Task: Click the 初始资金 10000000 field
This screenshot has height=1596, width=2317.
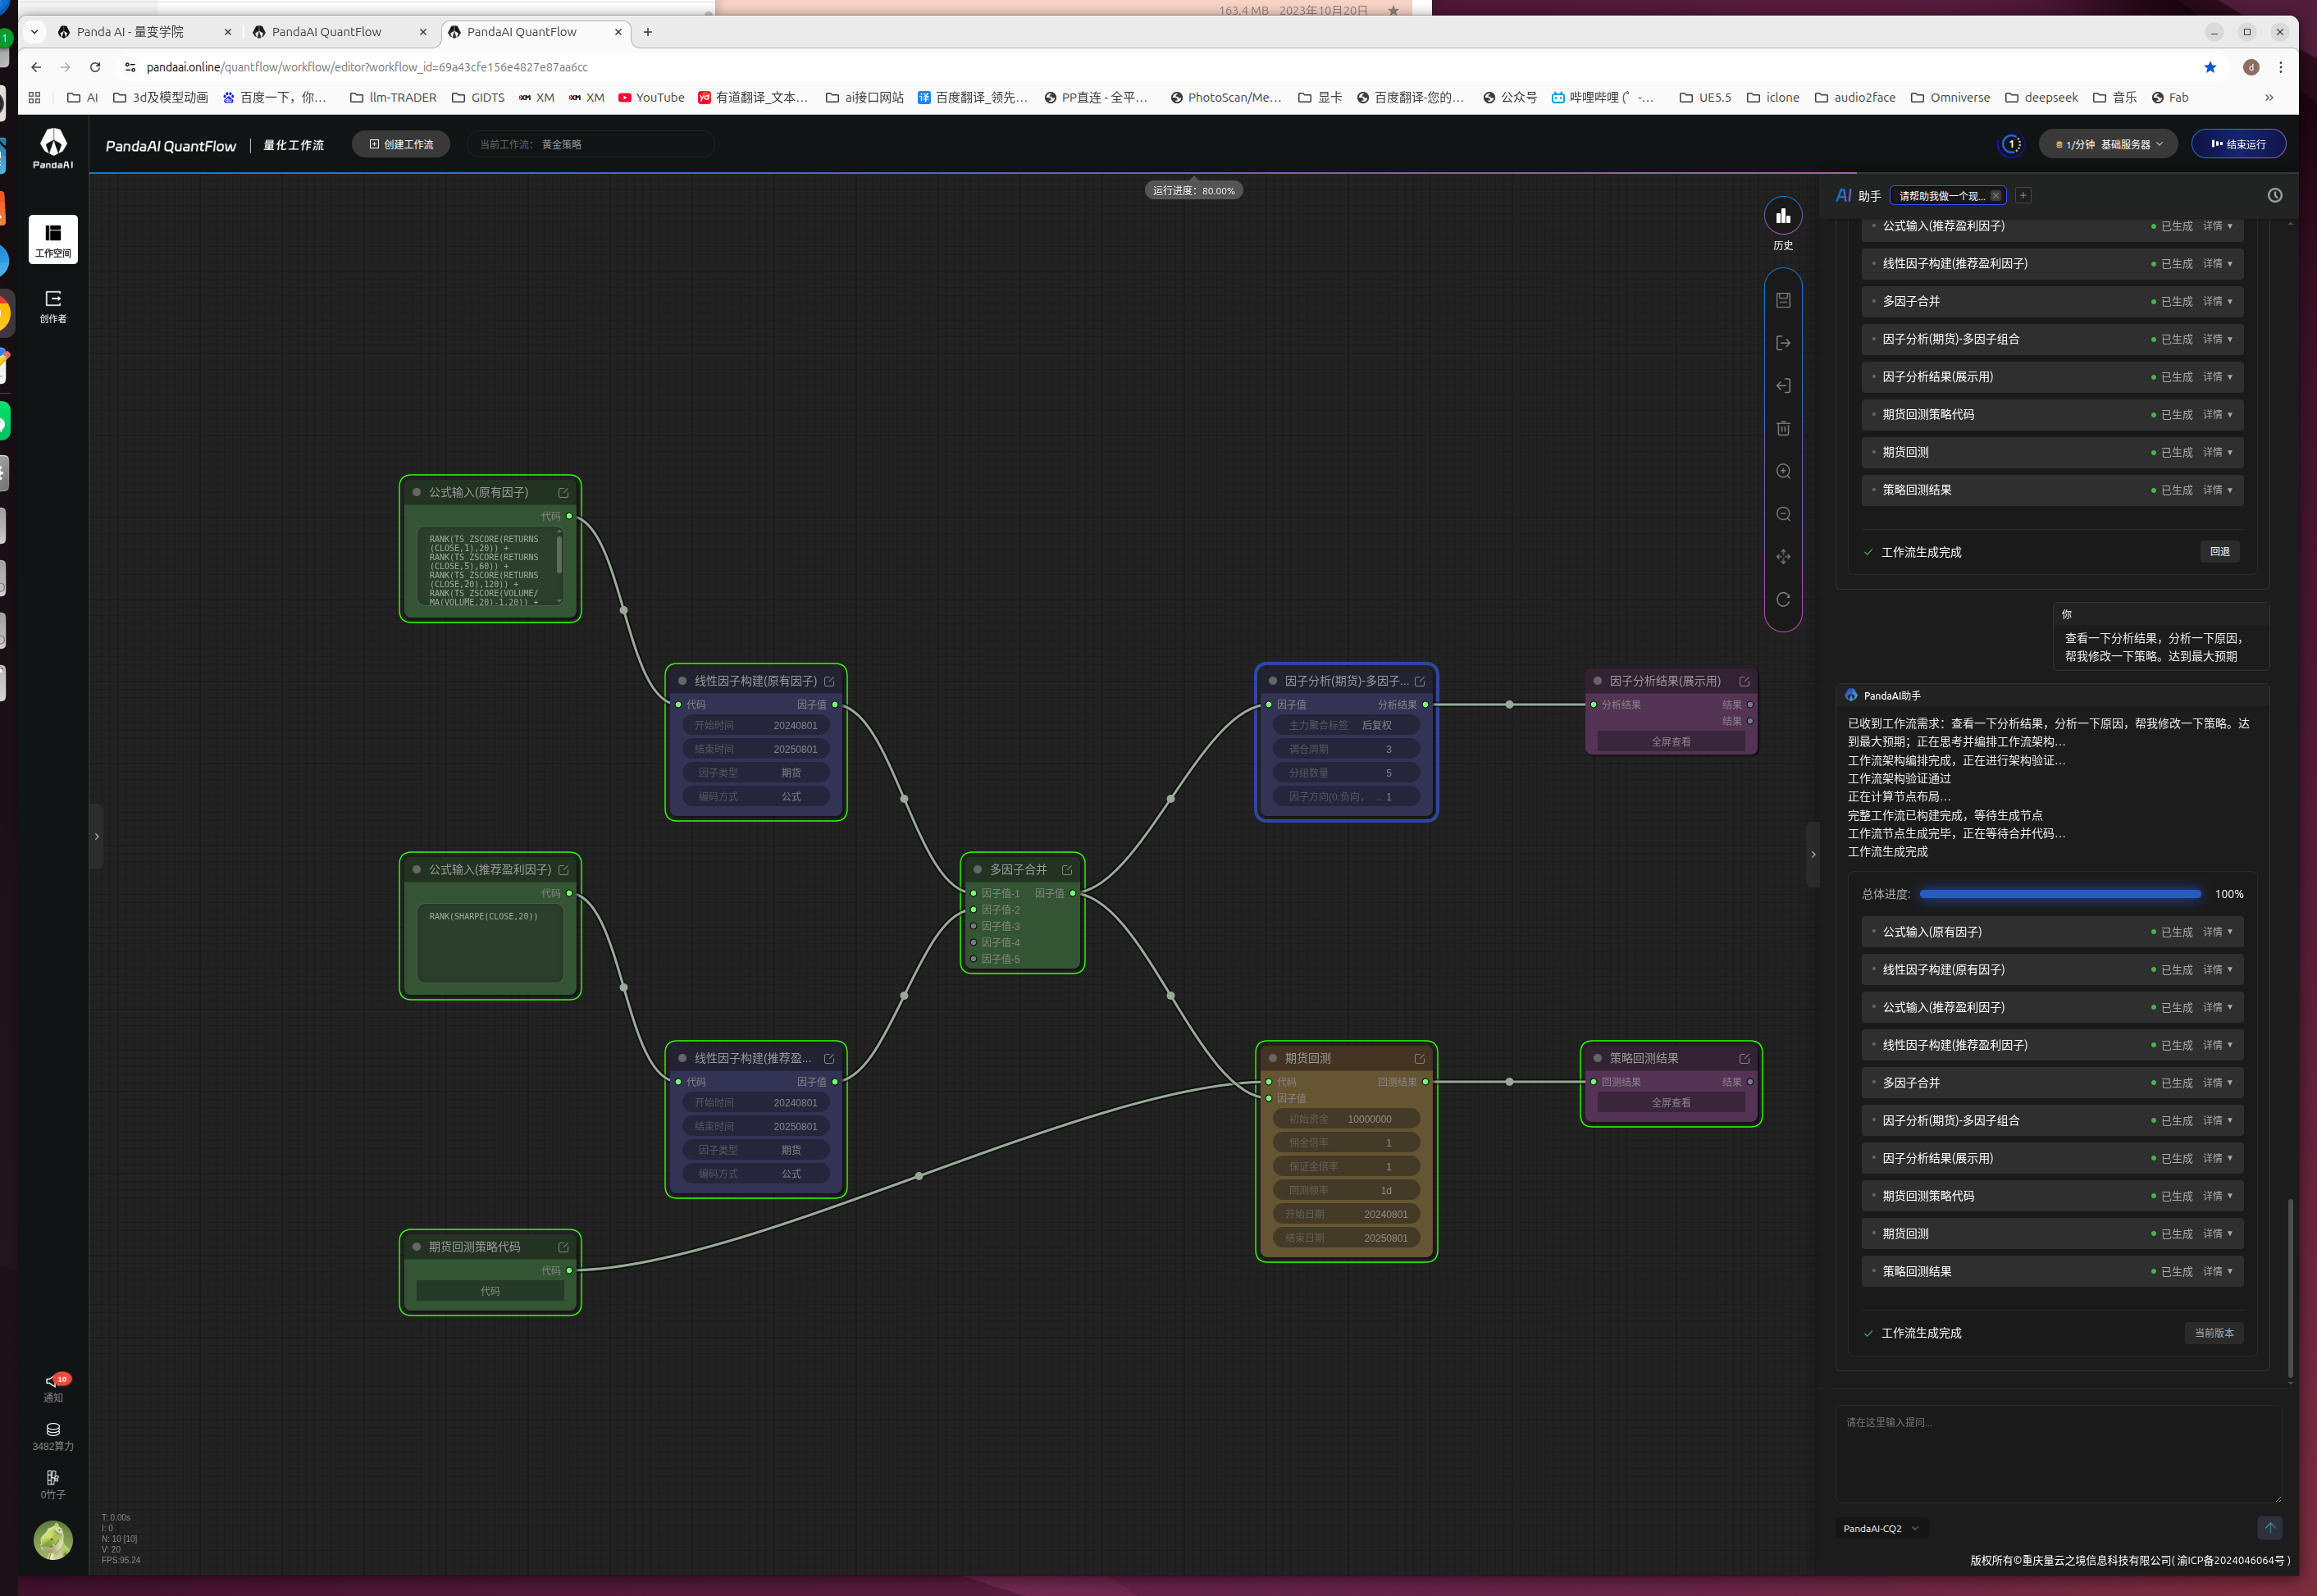Action: click(1346, 1120)
